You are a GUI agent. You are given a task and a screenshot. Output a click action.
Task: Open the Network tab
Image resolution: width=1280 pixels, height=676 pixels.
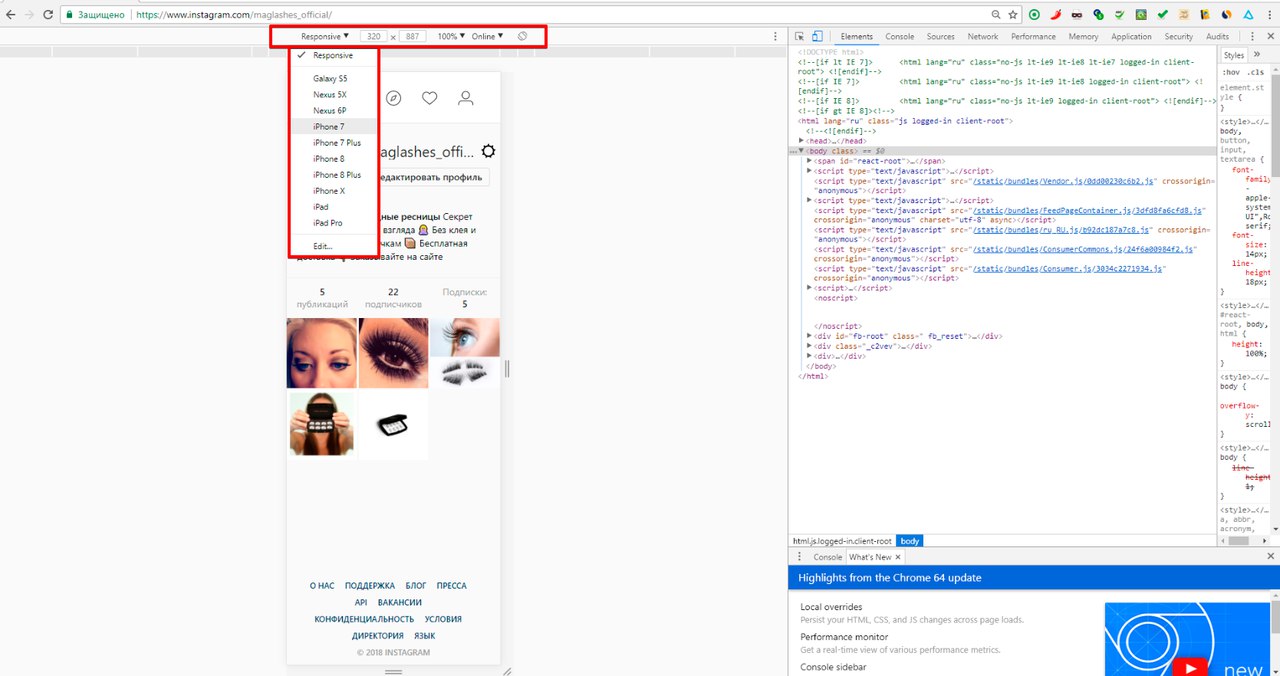coord(983,36)
